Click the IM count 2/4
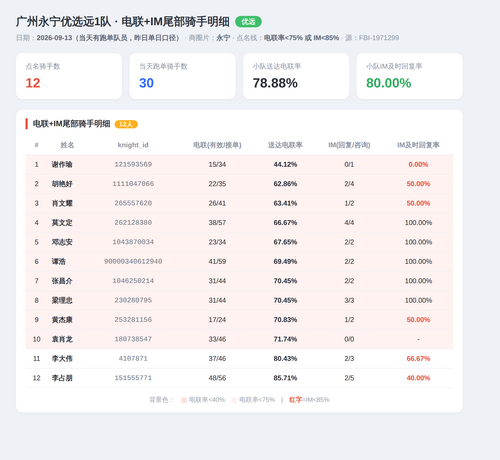 click(x=349, y=184)
